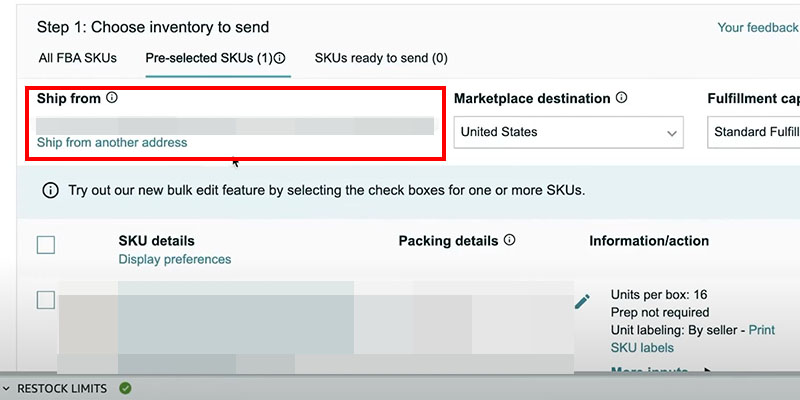This screenshot has width=800, height=400.
Task: Open SKUs ready to send tab
Action: tap(381, 58)
